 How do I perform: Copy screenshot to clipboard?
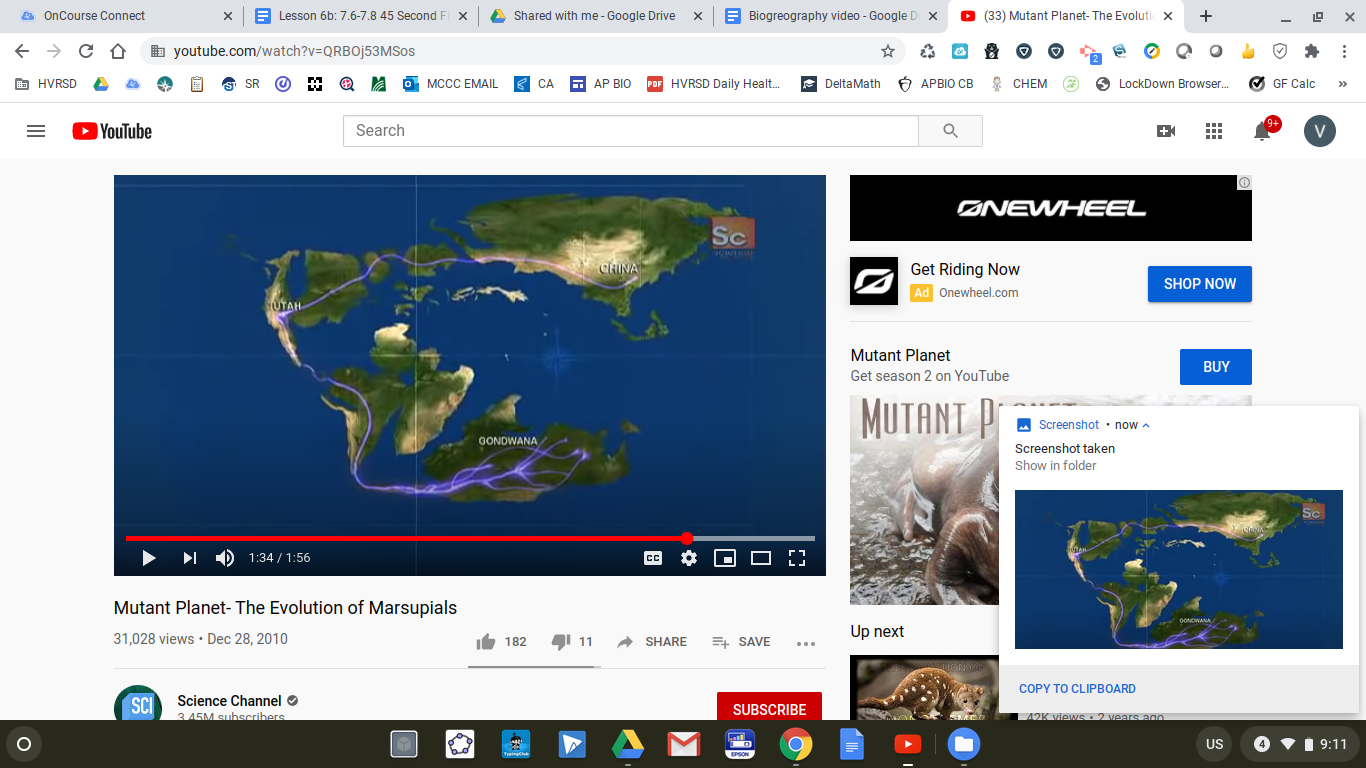tap(1077, 689)
